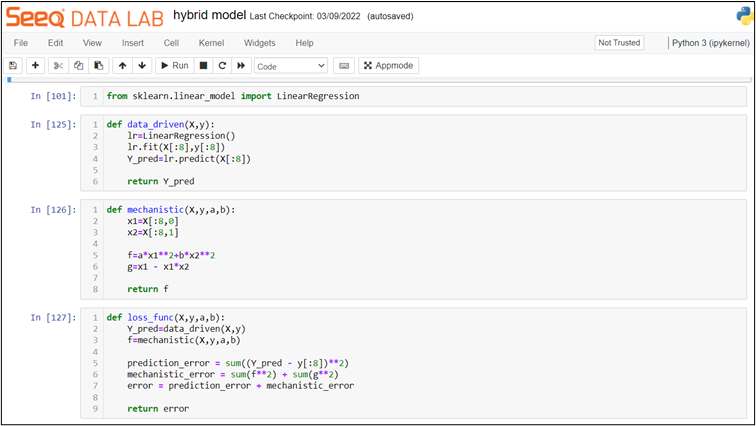Viewport: 756px width, 426px height.
Task: Open the Cell menu
Action: (171, 43)
